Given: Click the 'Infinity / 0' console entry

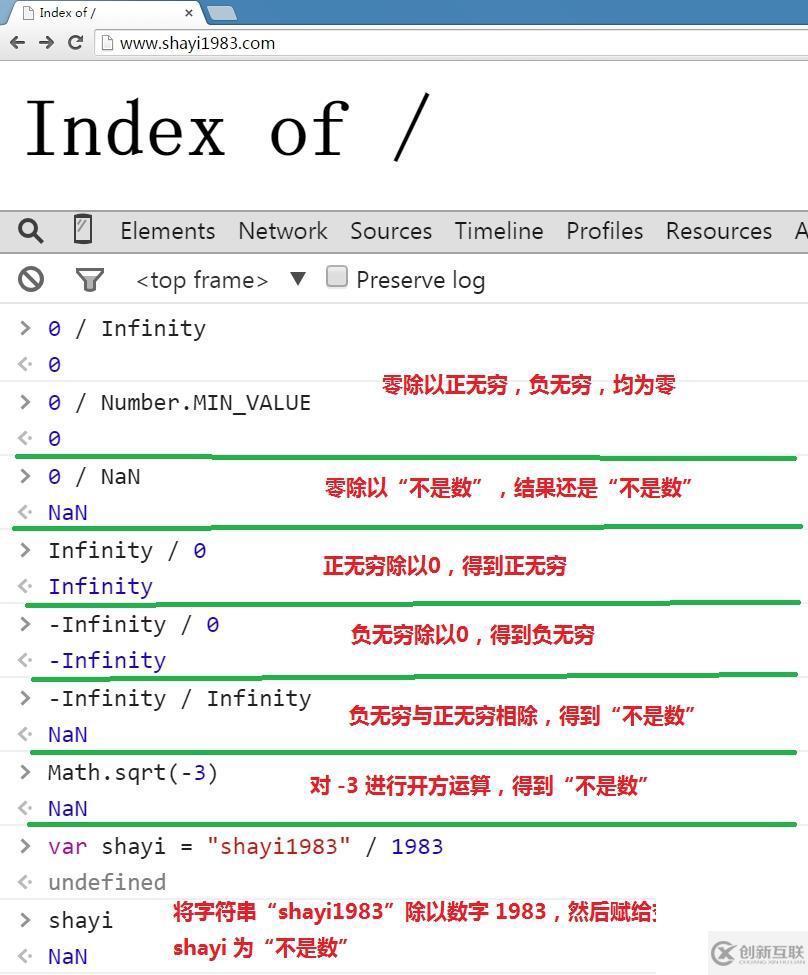Looking at the screenshot, I should point(127,551).
